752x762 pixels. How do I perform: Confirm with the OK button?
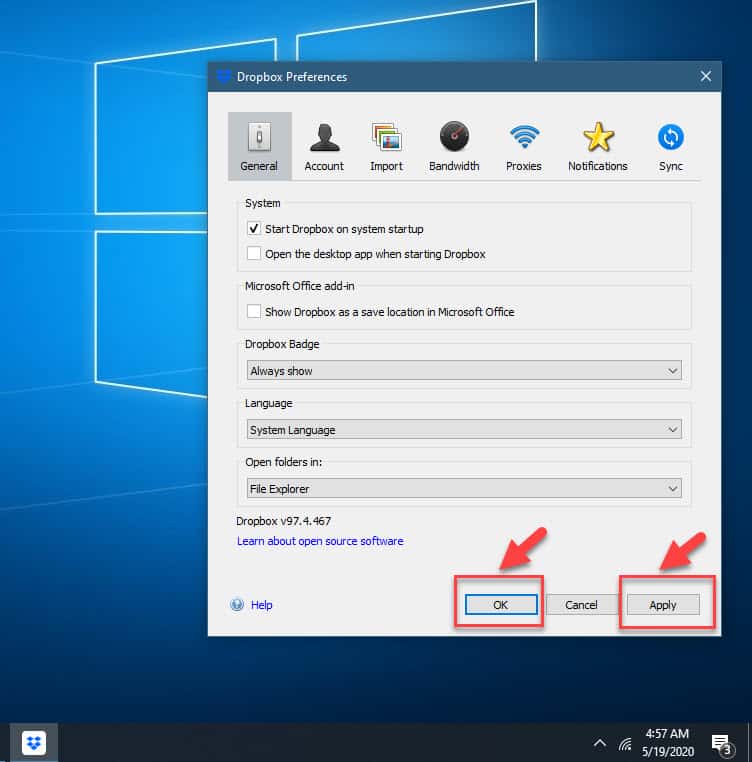[501, 605]
